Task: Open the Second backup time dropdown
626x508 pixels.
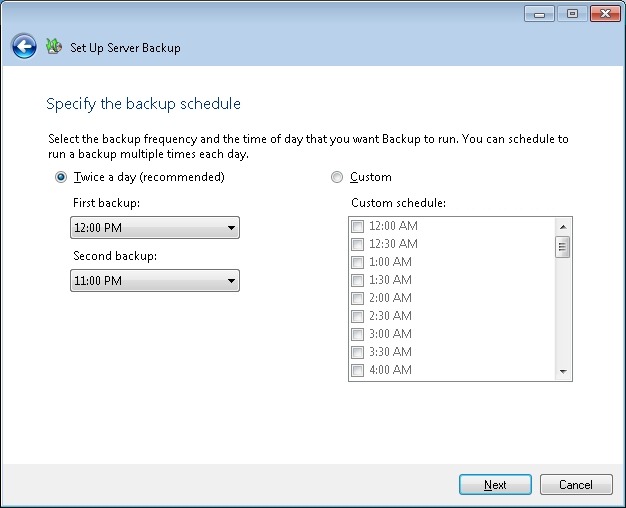Action: click(155, 281)
